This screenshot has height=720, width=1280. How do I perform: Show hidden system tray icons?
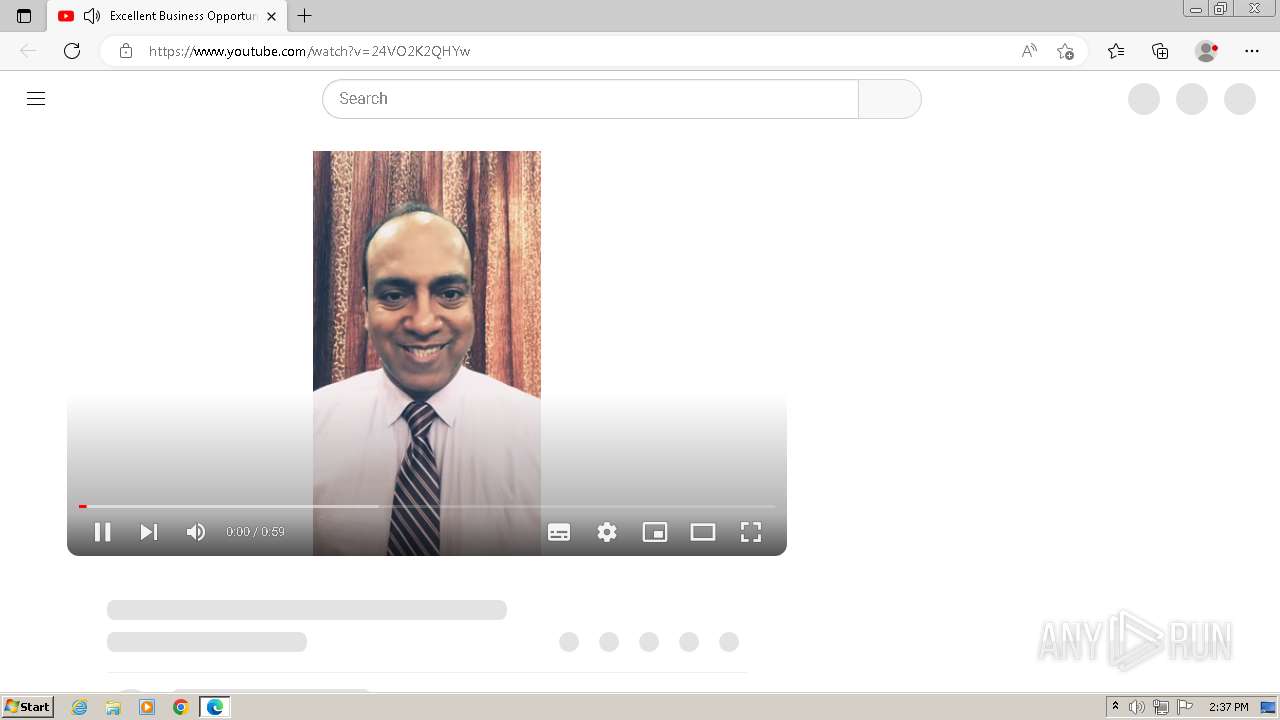1115,707
